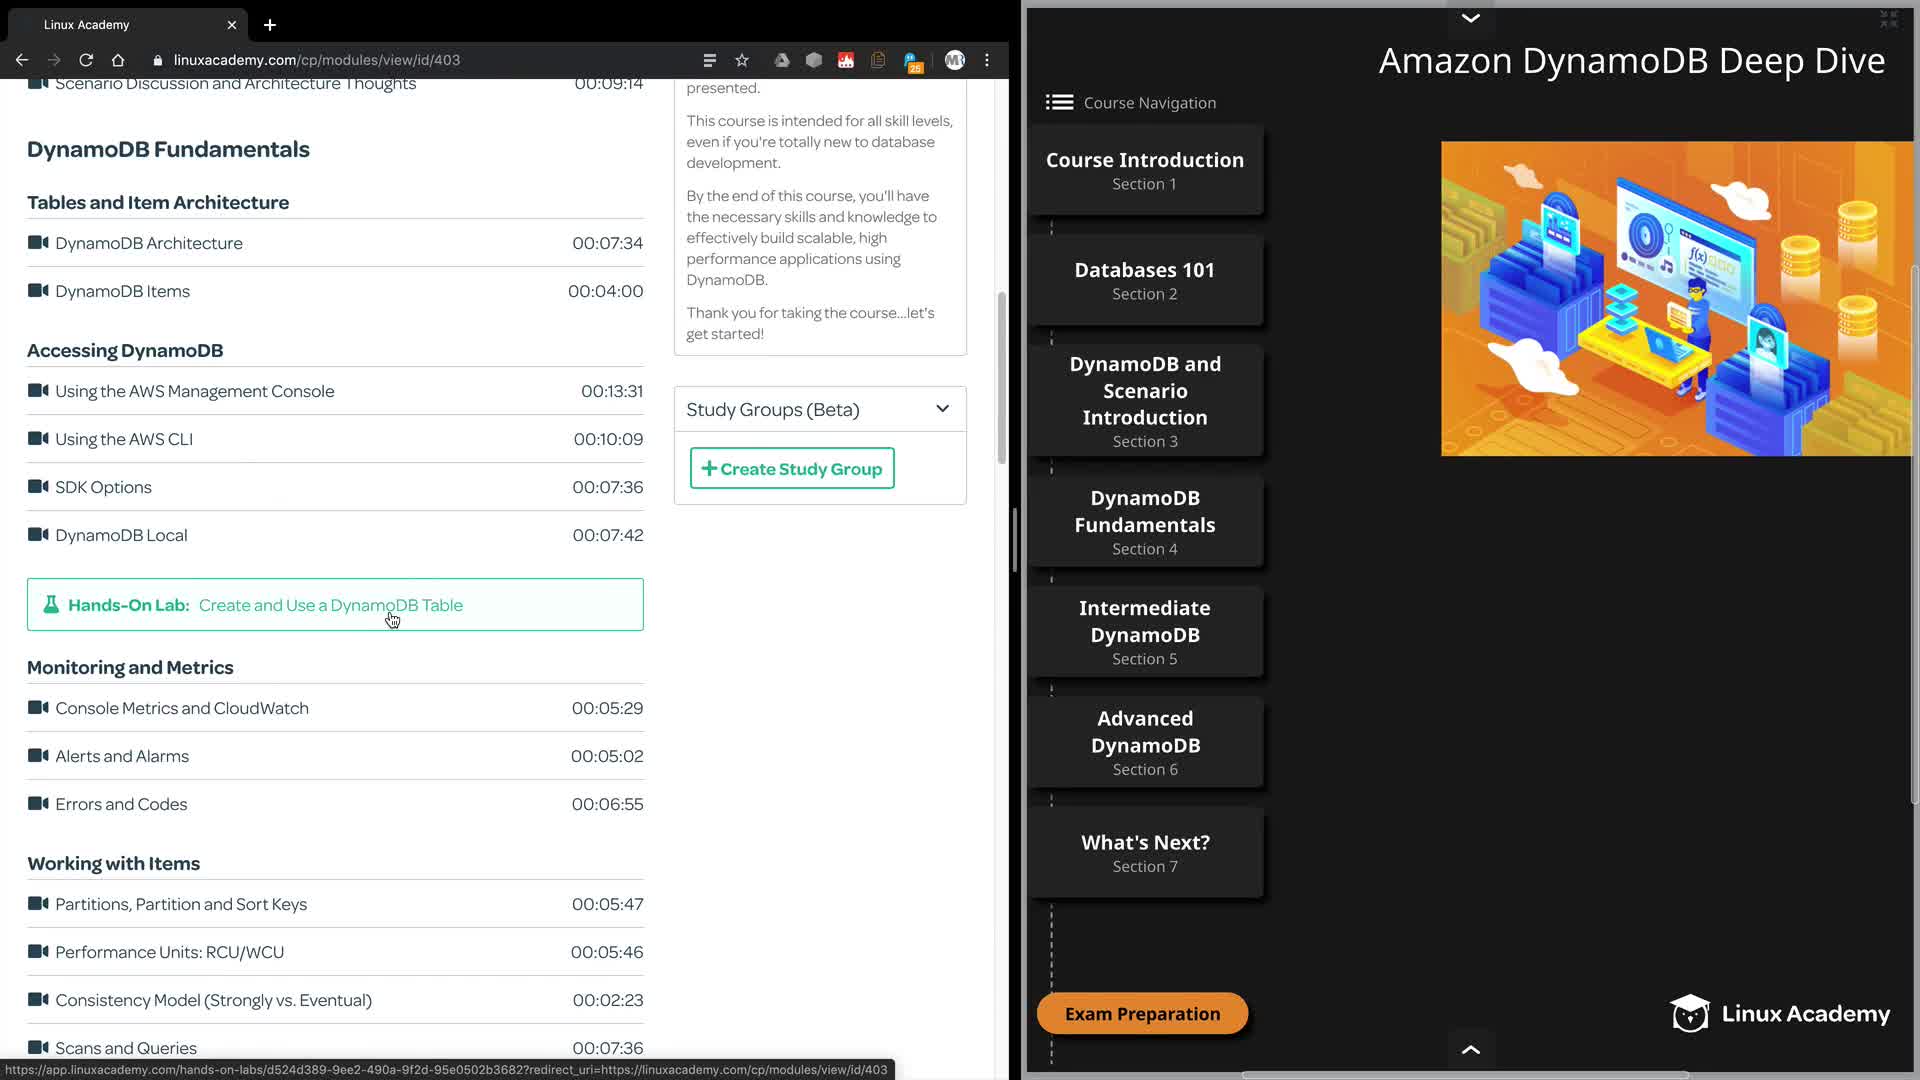
Task: Click the browser home icon
Action: (x=118, y=60)
